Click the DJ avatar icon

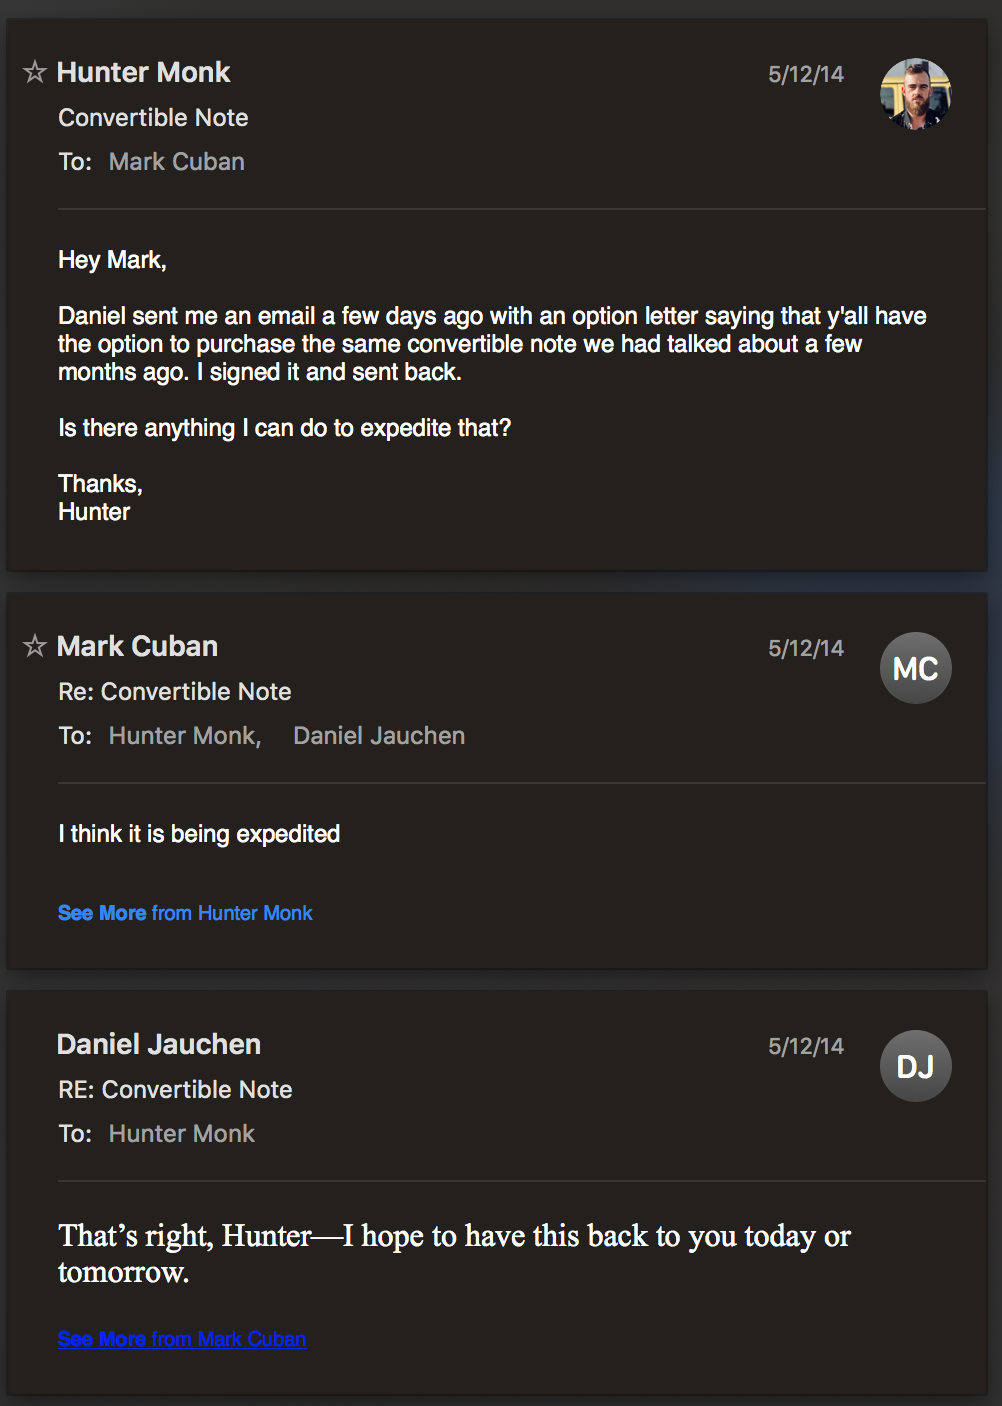point(916,1066)
